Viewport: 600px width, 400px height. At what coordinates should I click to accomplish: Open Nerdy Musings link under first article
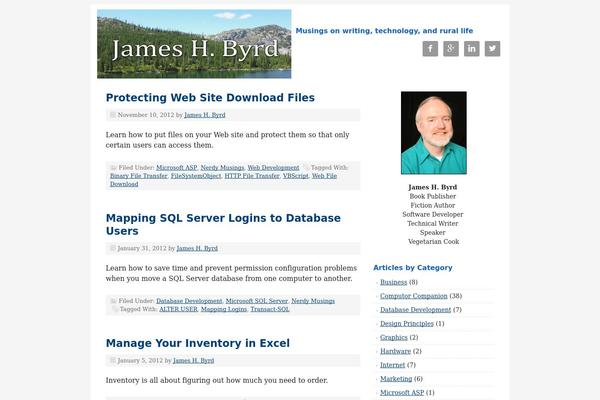coord(222,168)
